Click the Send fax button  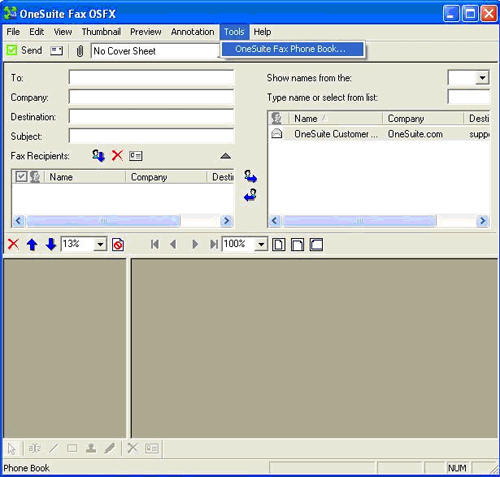[25, 51]
